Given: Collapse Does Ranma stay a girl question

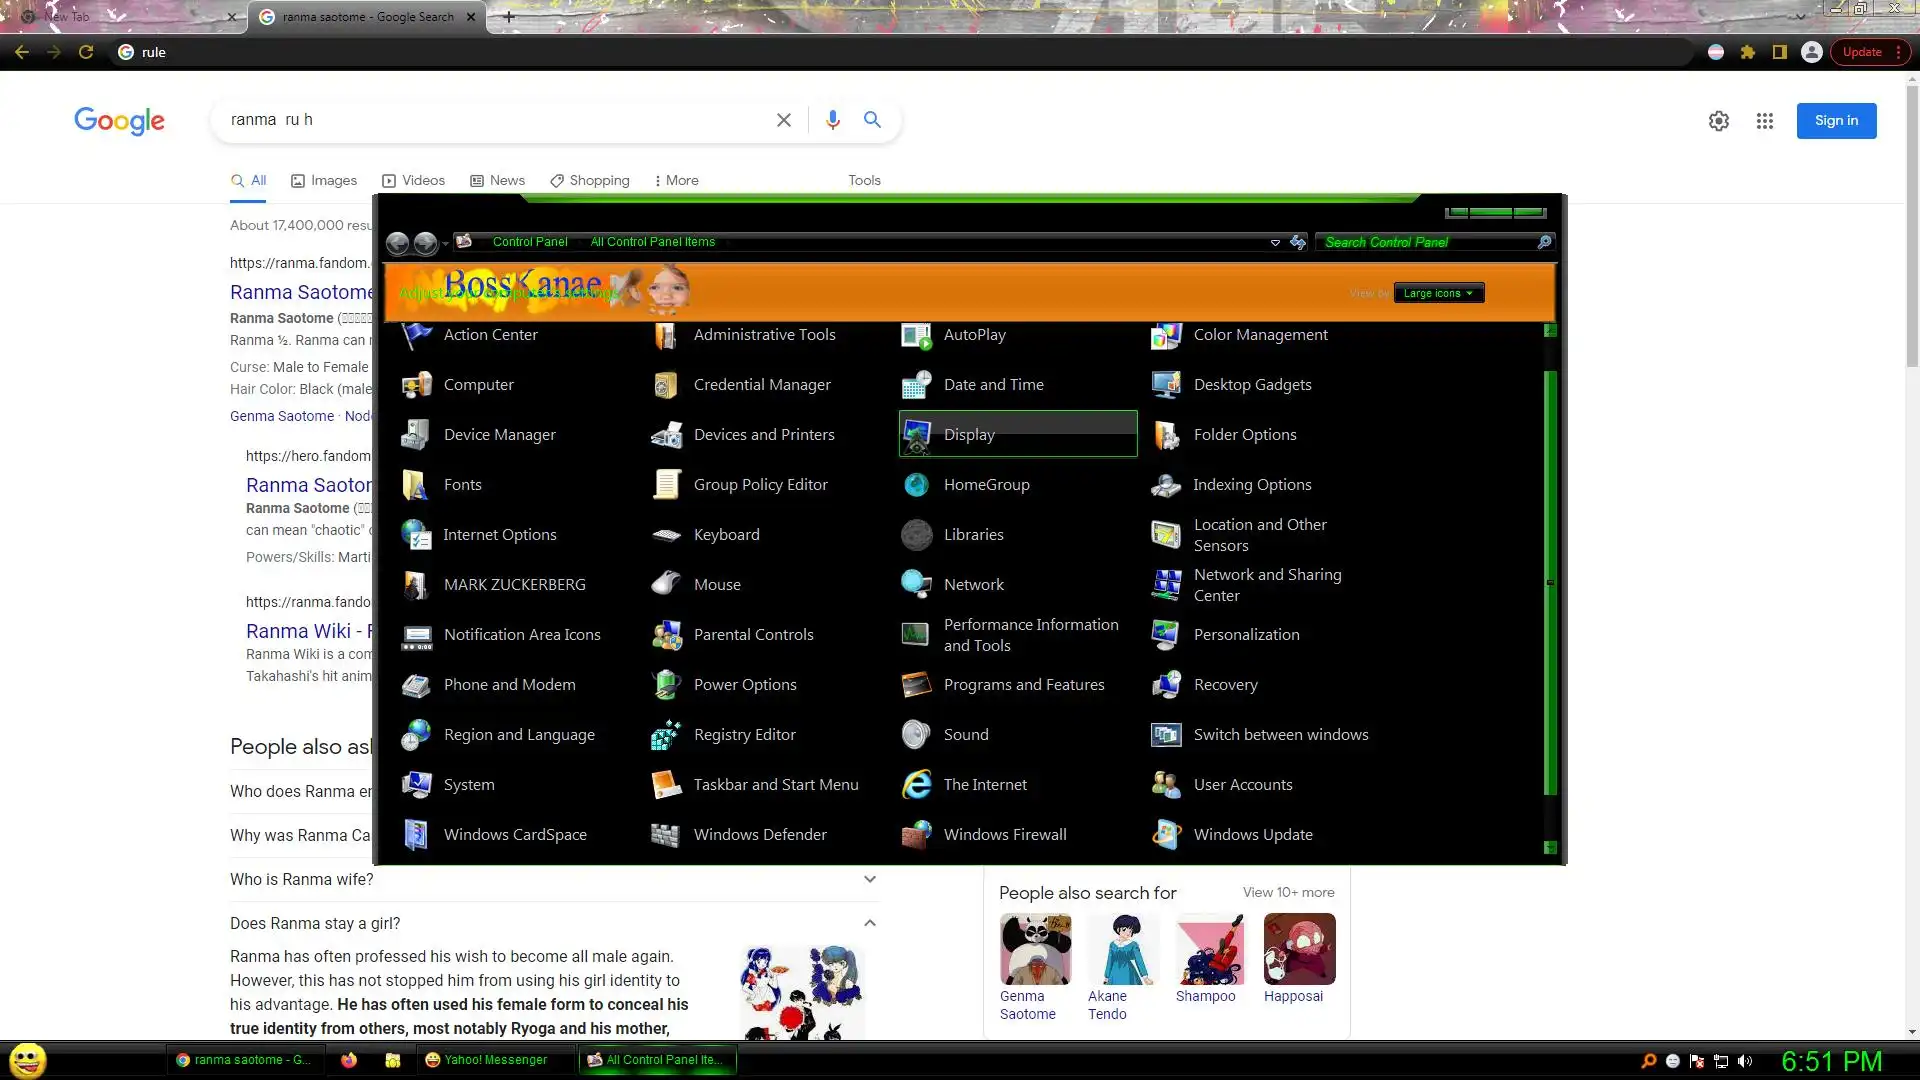Looking at the screenshot, I should pyautogui.click(x=869, y=923).
